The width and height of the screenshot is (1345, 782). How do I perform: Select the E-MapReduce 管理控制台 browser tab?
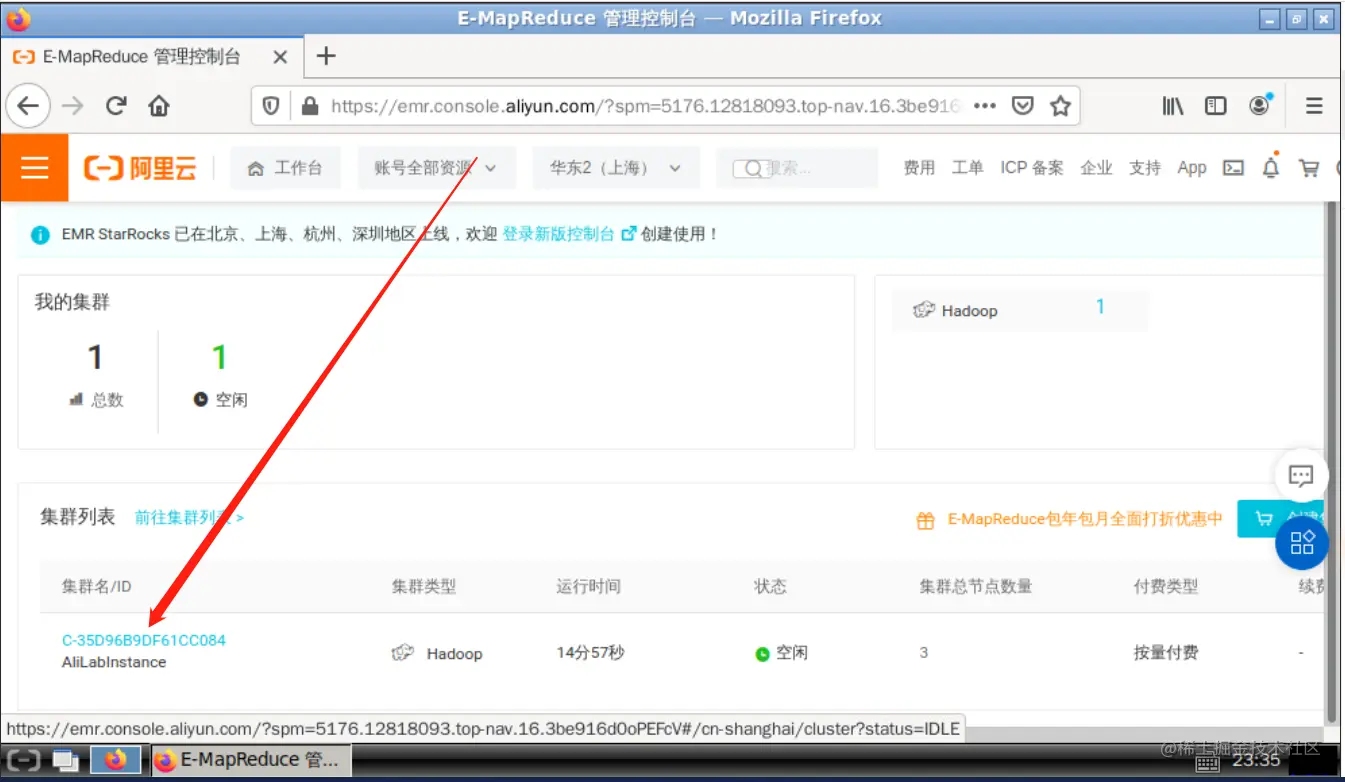pyautogui.click(x=150, y=57)
